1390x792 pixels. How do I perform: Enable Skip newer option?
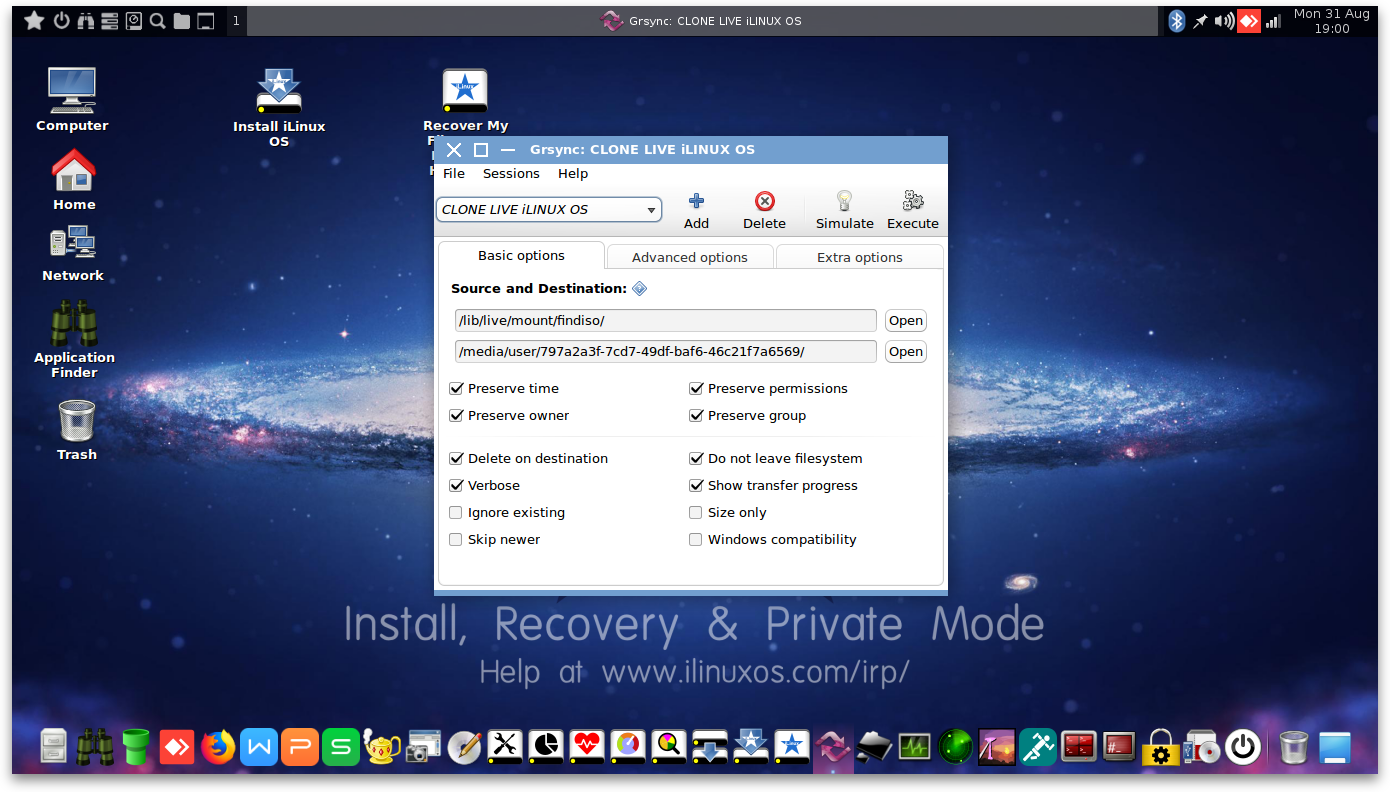[x=456, y=539]
